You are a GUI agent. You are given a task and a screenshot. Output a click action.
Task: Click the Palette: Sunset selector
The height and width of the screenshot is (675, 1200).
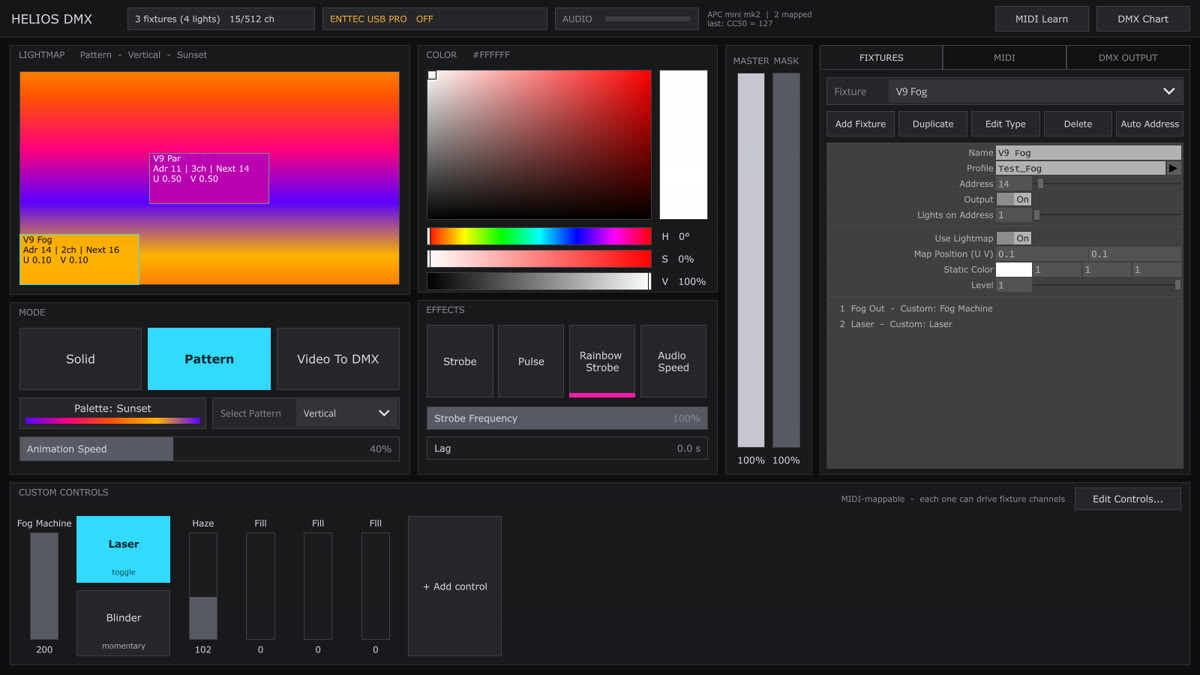[113, 413]
